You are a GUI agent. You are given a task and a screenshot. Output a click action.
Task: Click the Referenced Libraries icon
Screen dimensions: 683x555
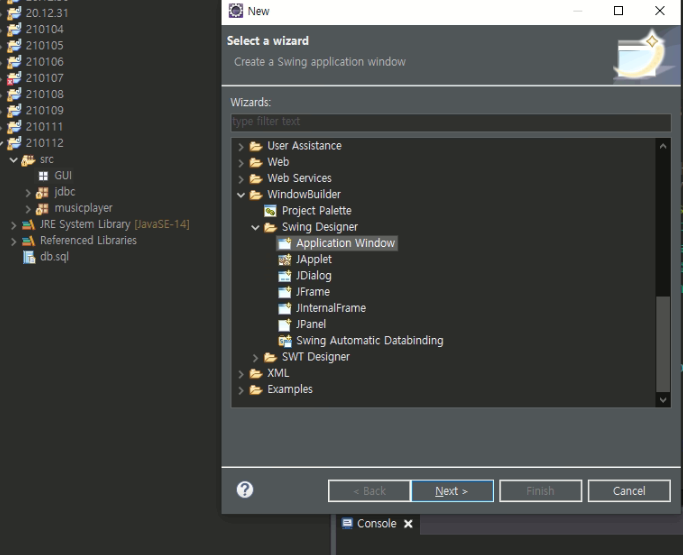(x=28, y=241)
